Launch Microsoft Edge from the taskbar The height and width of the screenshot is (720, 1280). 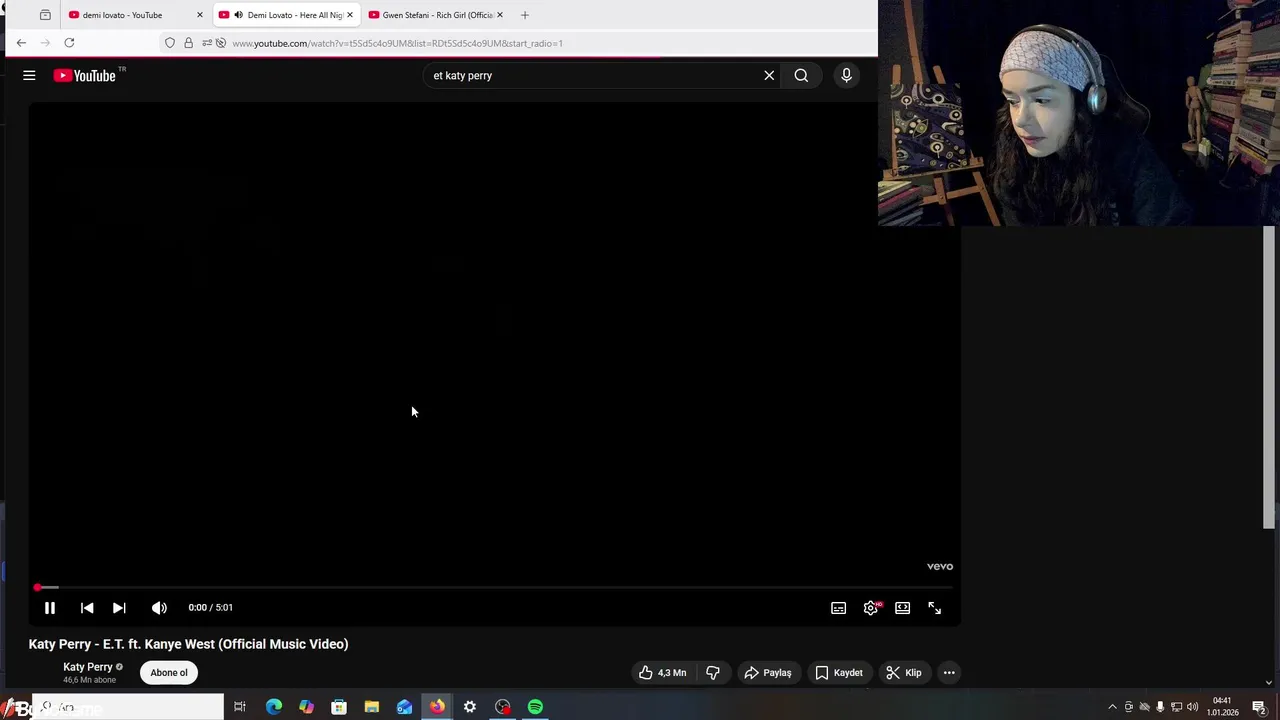click(274, 707)
